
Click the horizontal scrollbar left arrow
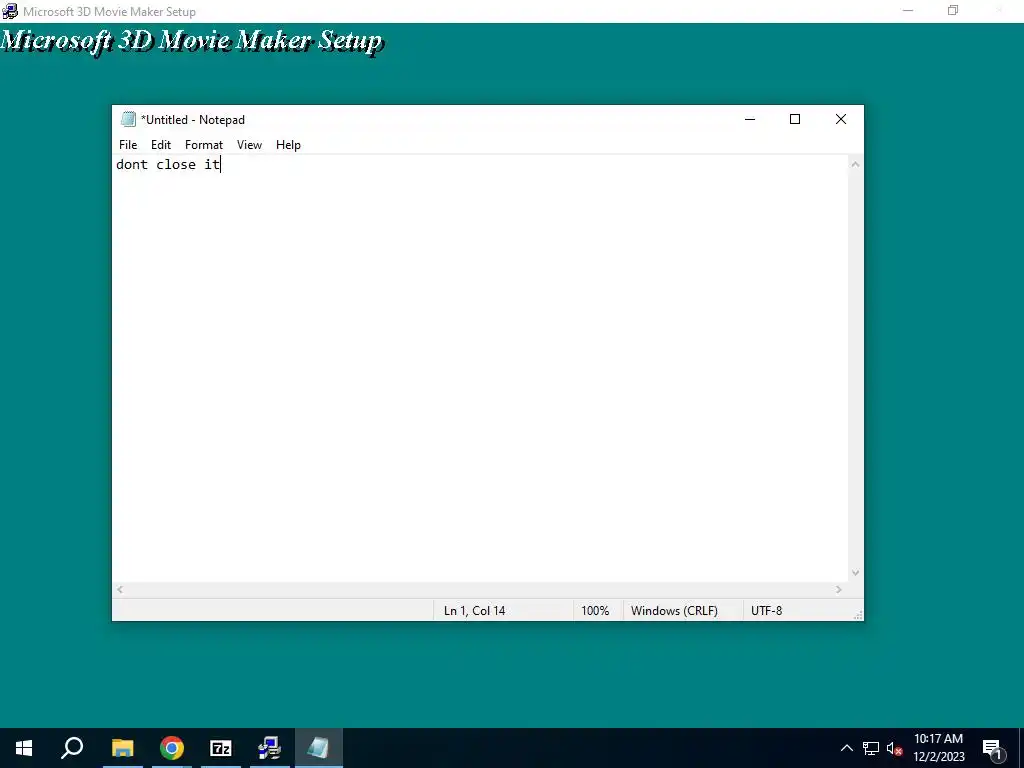120,590
